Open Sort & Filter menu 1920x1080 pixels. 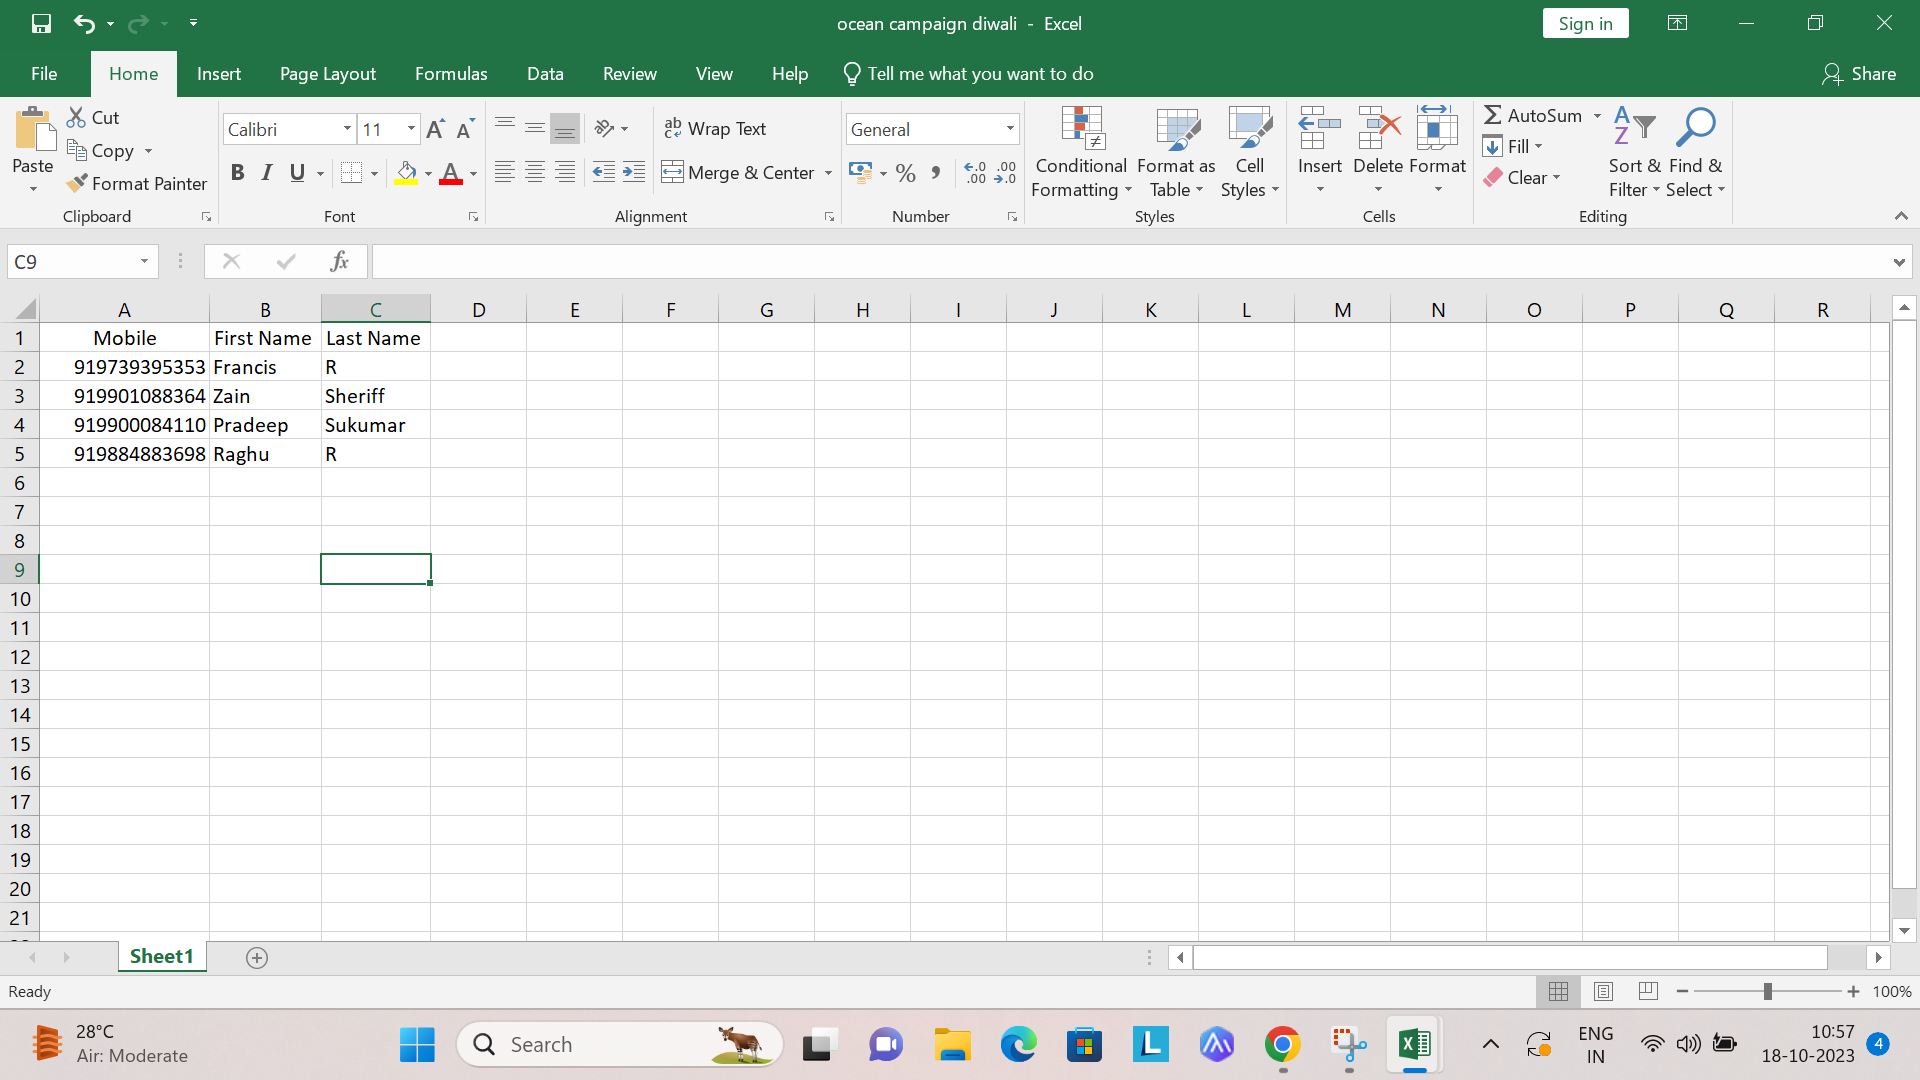click(1634, 153)
